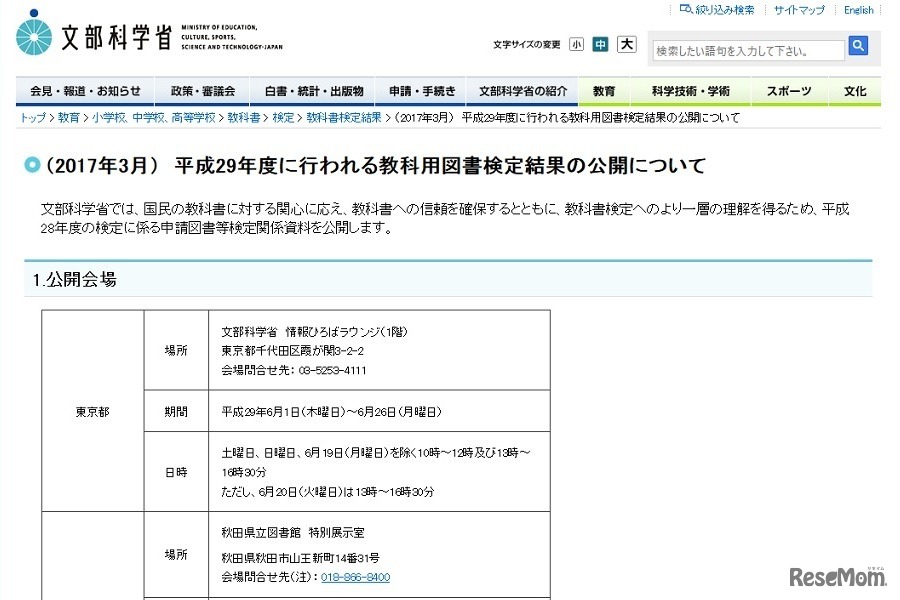Toggle the 小 small font size option
The height and width of the screenshot is (600, 900).
point(576,45)
